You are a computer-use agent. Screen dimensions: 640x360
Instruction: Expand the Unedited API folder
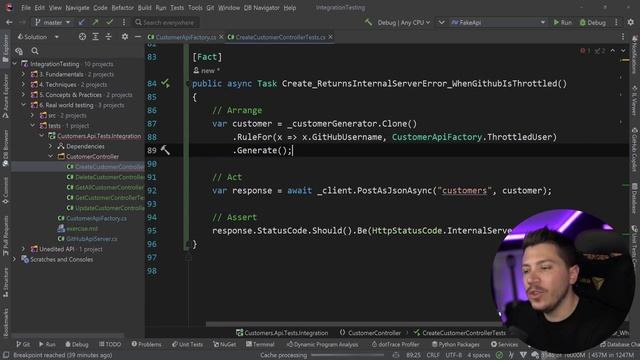pos(23,249)
